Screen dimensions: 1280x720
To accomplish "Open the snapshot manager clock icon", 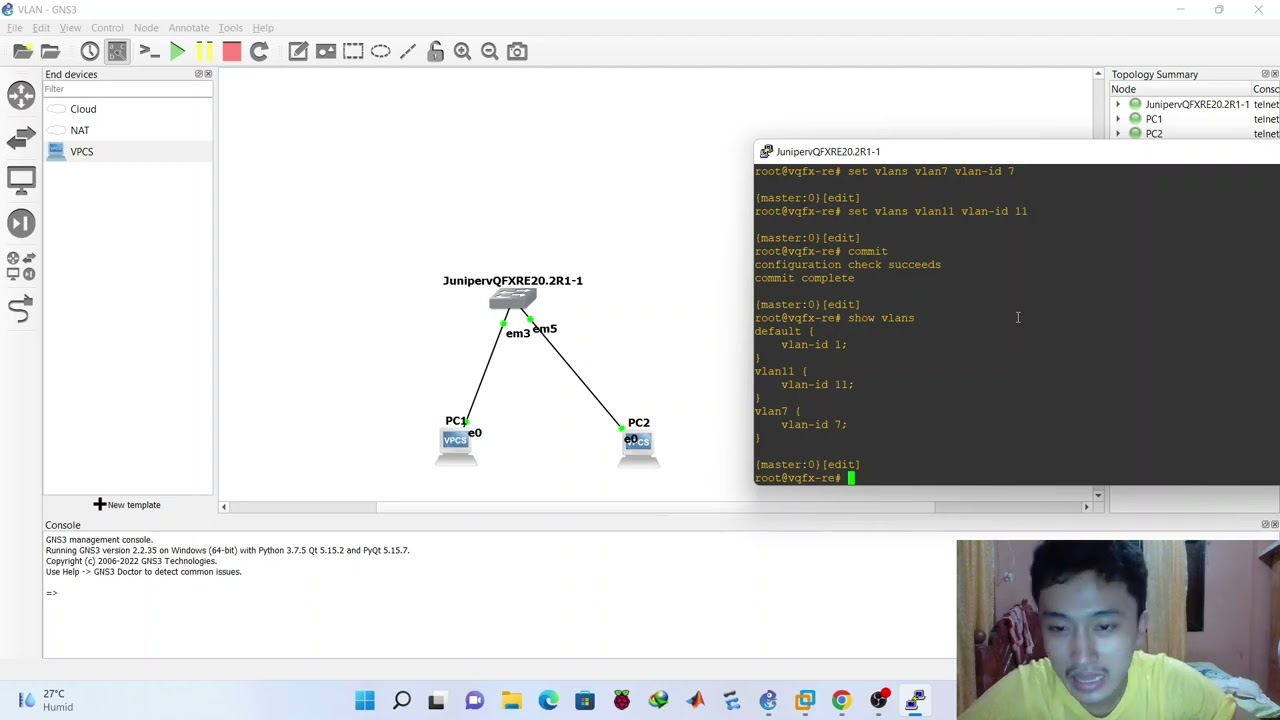I will tap(90, 51).
